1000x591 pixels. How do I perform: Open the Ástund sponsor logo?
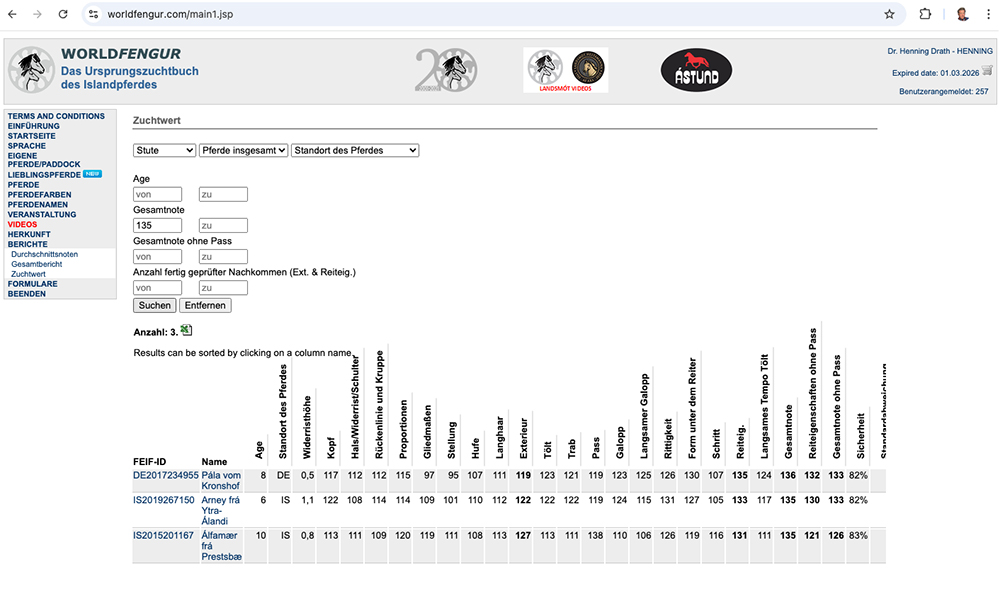pyautogui.click(x=696, y=70)
